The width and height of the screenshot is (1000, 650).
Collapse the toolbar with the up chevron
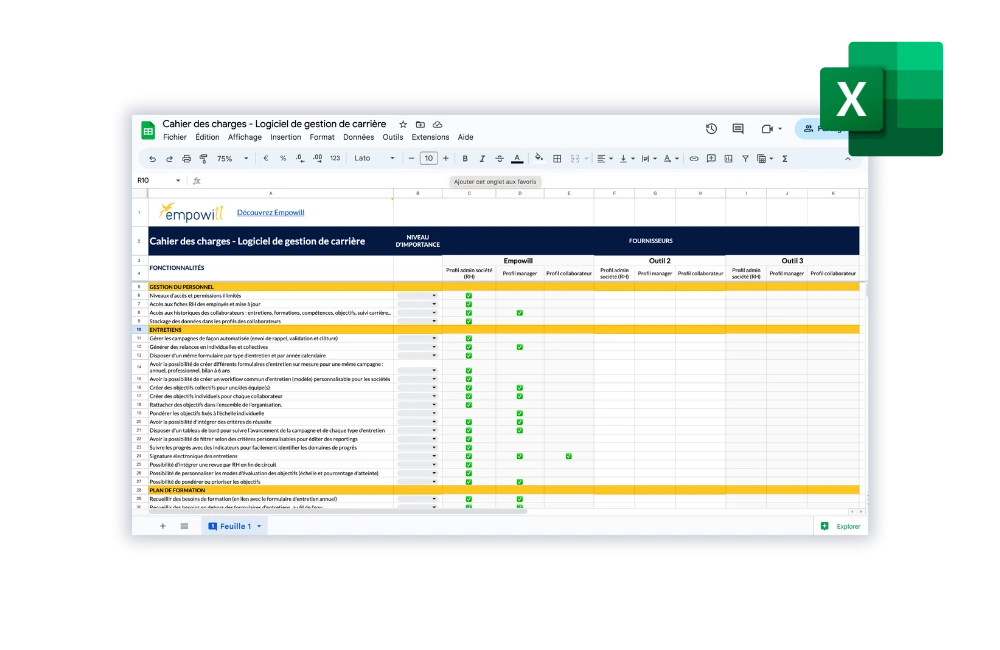point(848,159)
